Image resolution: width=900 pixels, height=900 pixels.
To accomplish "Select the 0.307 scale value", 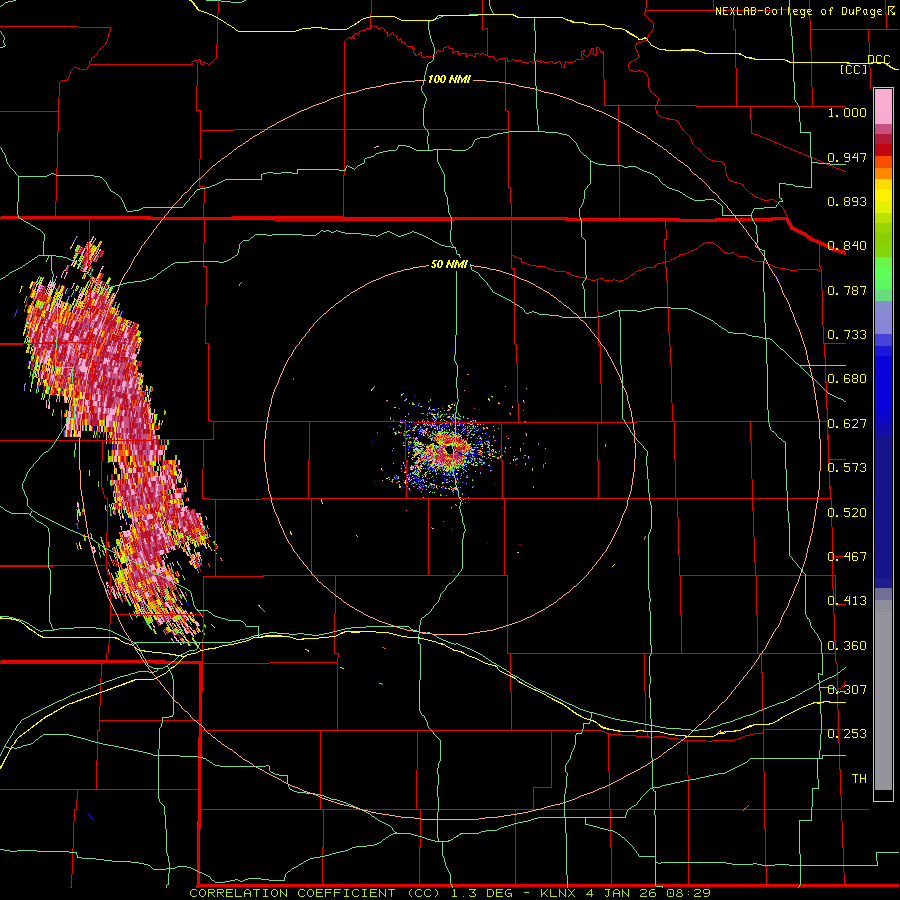I will (847, 690).
